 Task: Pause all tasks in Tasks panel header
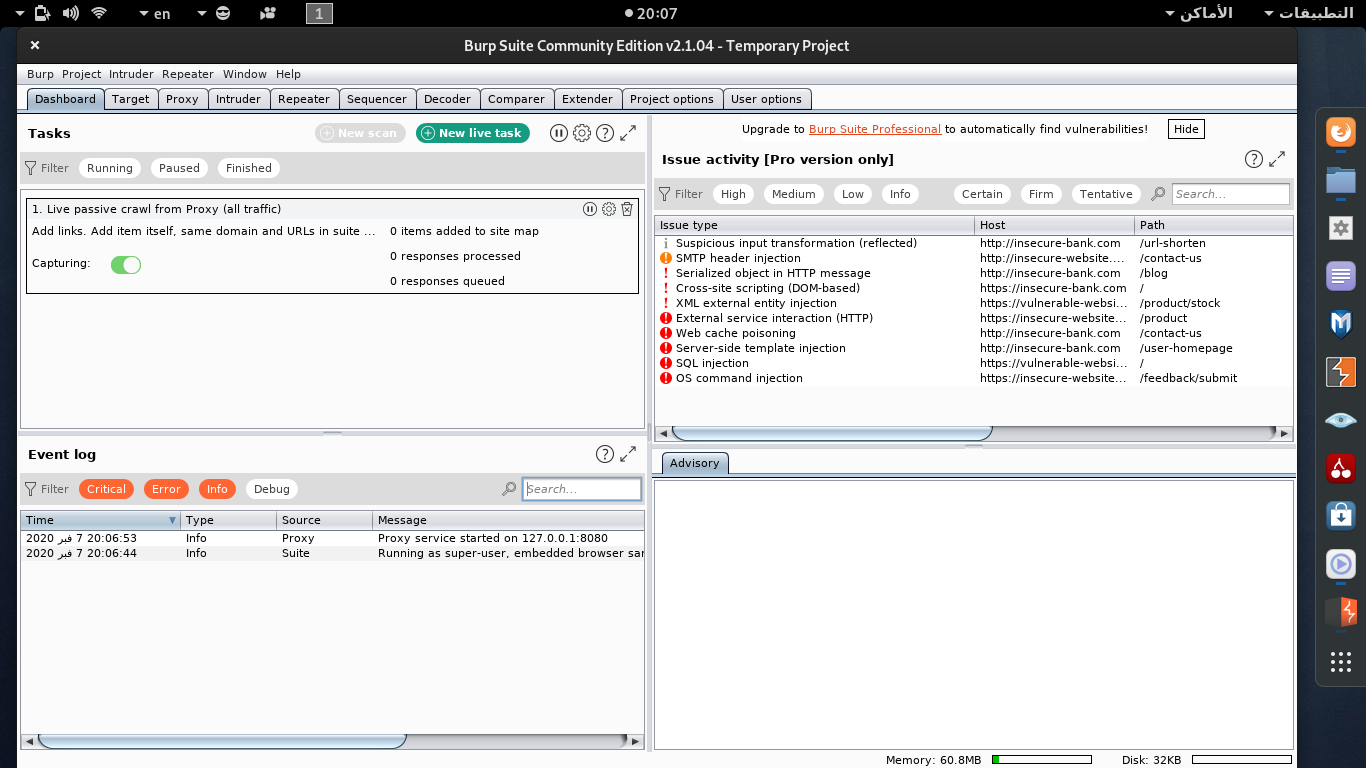pyautogui.click(x=559, y=133)
